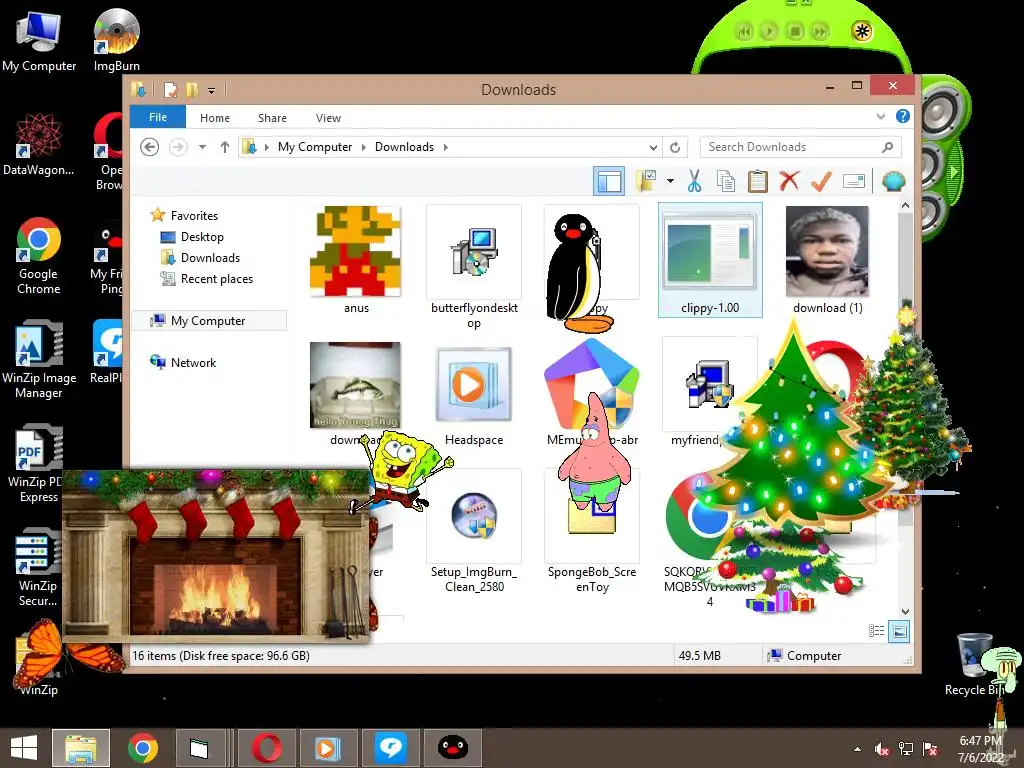Switch to large icons view in status bar
This screenshot has width=1024, height=768.
point(899,631)
